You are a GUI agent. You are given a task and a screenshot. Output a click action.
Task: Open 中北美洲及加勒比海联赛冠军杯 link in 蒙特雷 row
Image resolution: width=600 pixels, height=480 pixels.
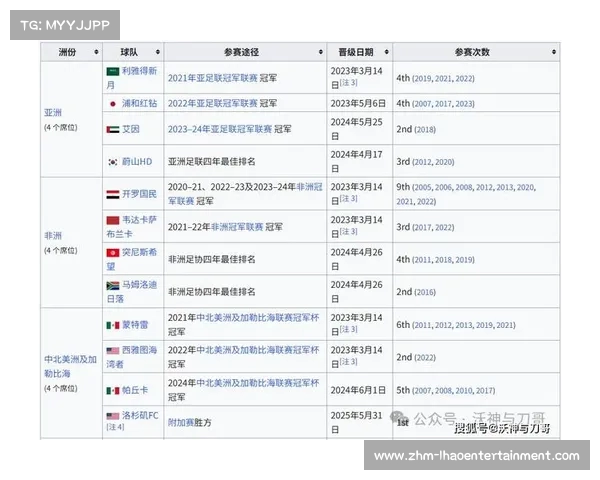(258, 318)
